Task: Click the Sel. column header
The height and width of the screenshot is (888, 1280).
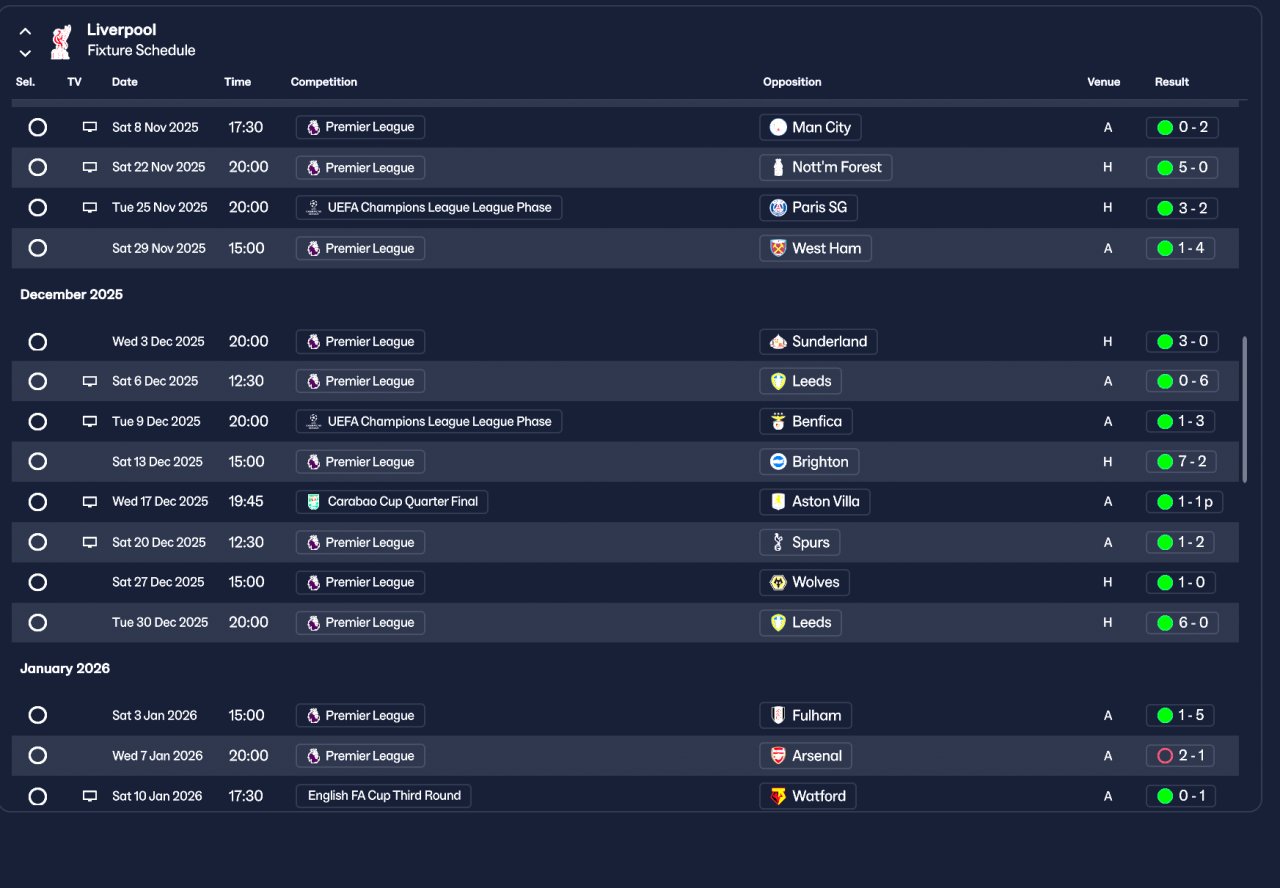Action: [x=25, y=82]
